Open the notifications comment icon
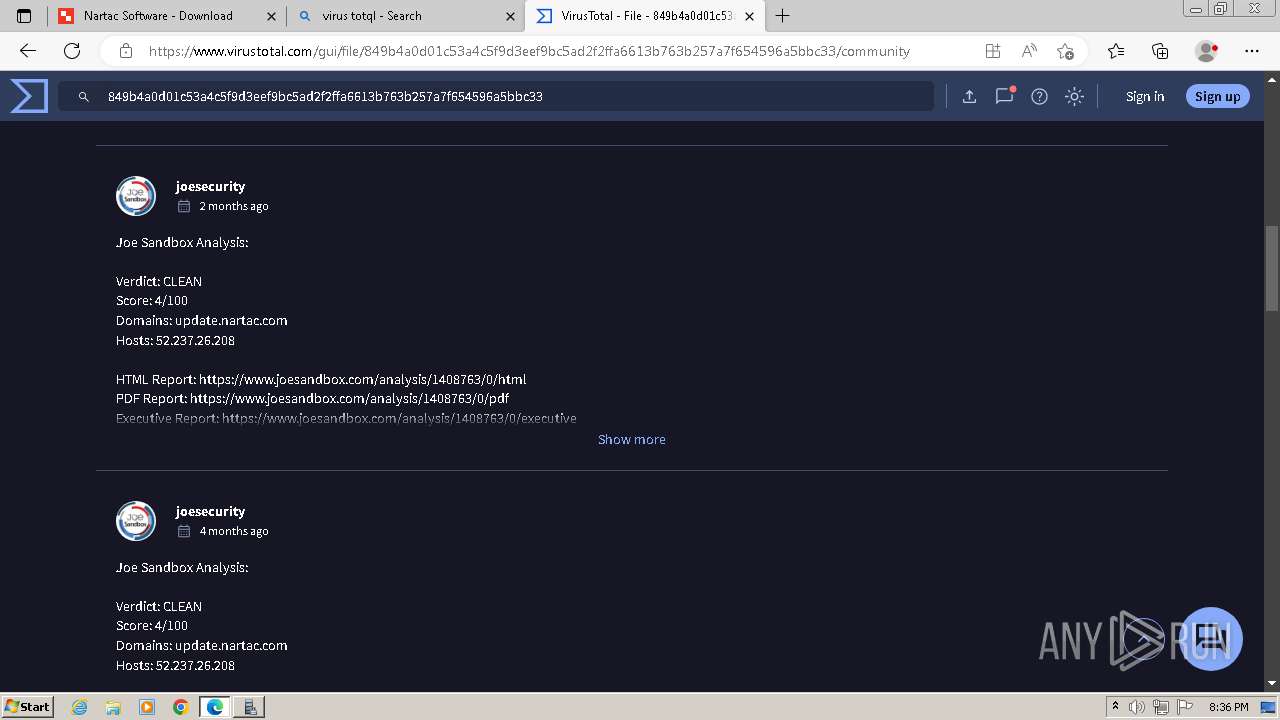This screenshot has width=1280, height=720. pos(1004,96)
